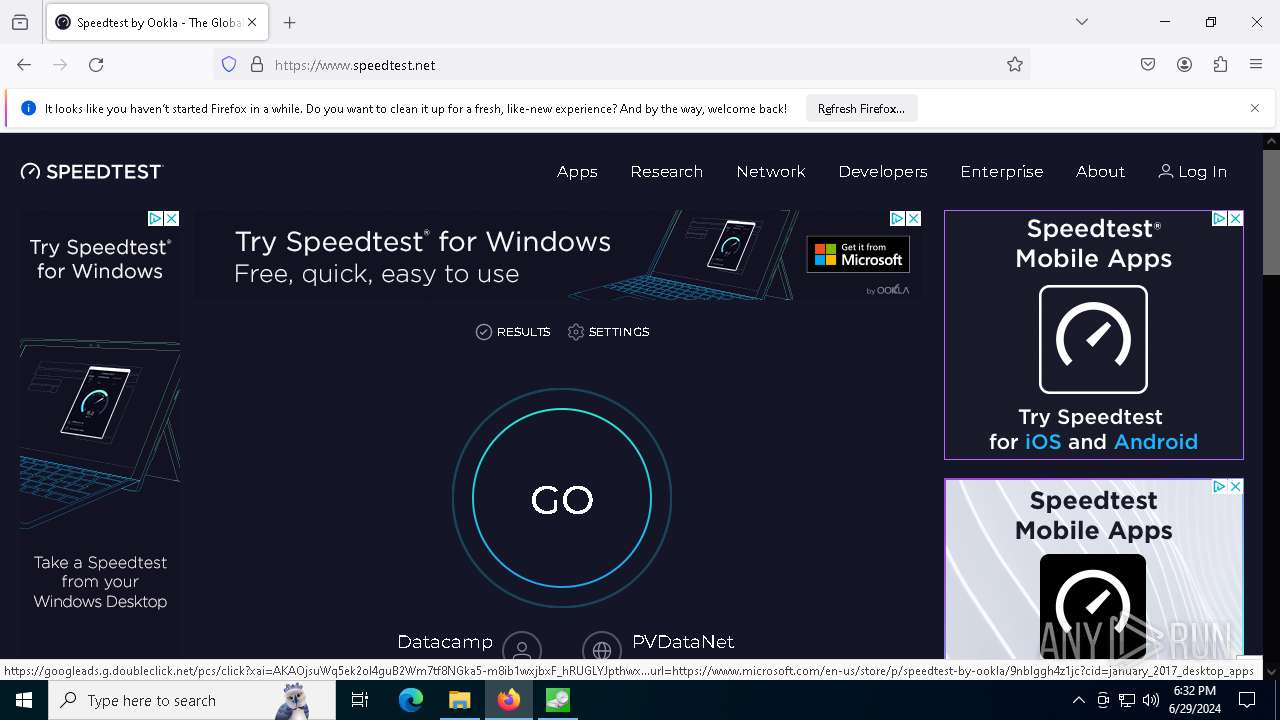This screenshot has width=1280, height=720.
Task: Open the Extensions puzzle icon
Action: pyautogui.click(x=1220, y=65)
